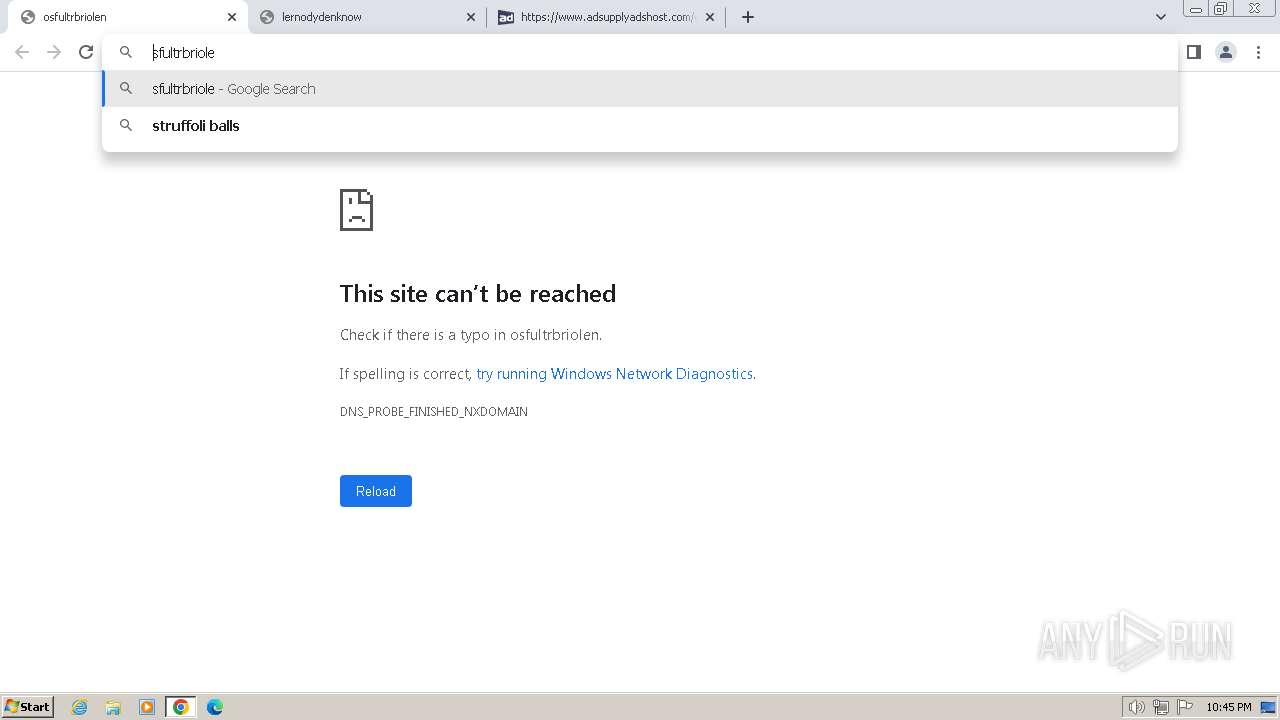Close the adsupplyadshost tab
1280x720 pixels.
[x=710, y=17]
